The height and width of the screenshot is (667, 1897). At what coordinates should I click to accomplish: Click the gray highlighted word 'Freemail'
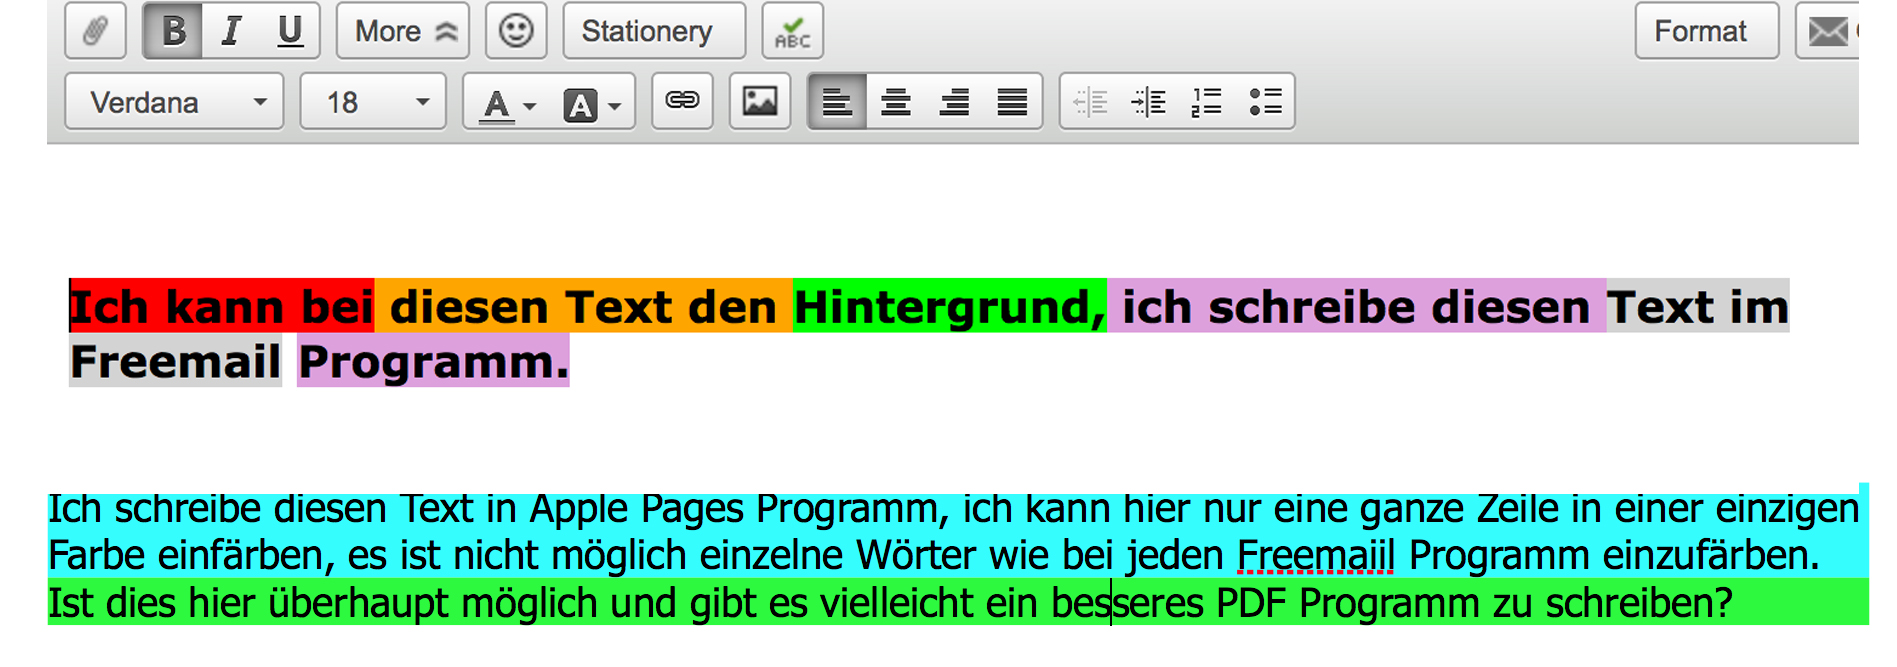176,361
